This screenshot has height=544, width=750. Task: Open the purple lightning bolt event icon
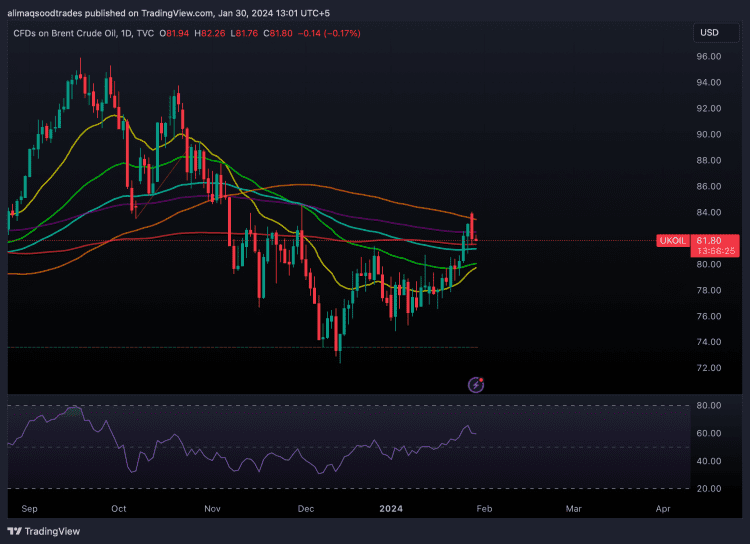[x=478, y=384]
